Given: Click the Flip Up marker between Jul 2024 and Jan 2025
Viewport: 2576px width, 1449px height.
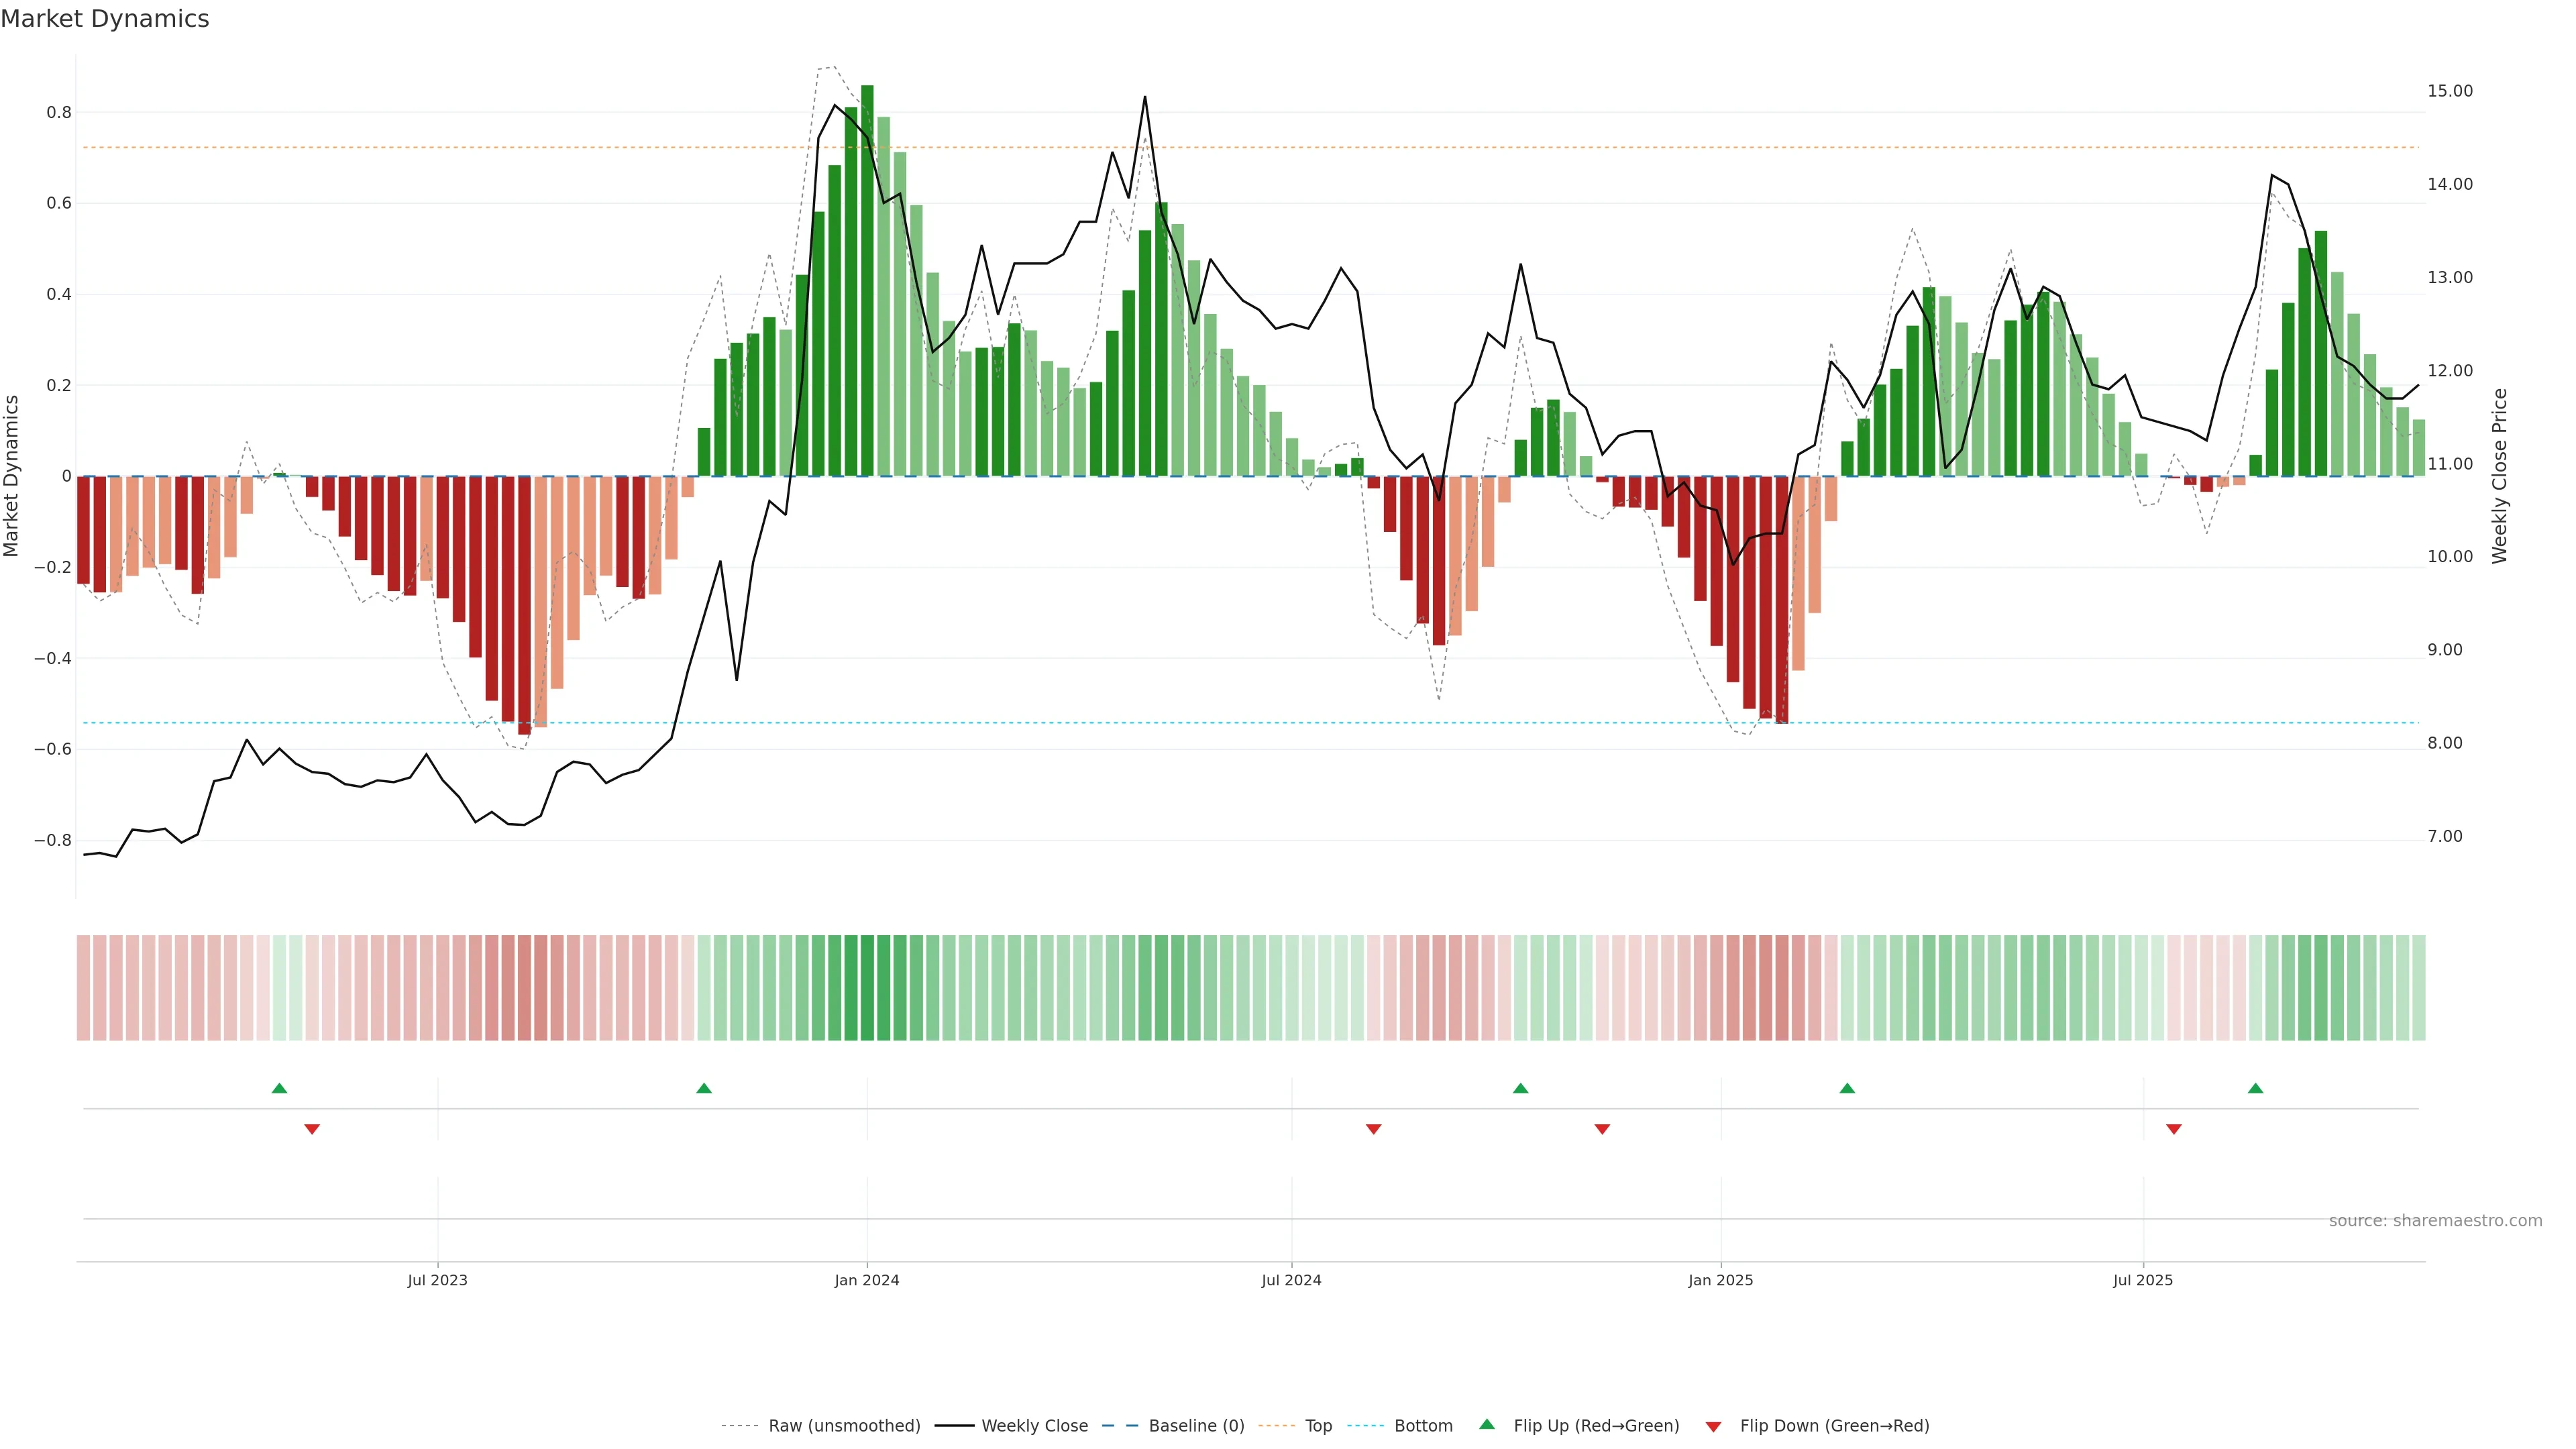Looking at the screenshot, I should (x=1520, y=1088).
